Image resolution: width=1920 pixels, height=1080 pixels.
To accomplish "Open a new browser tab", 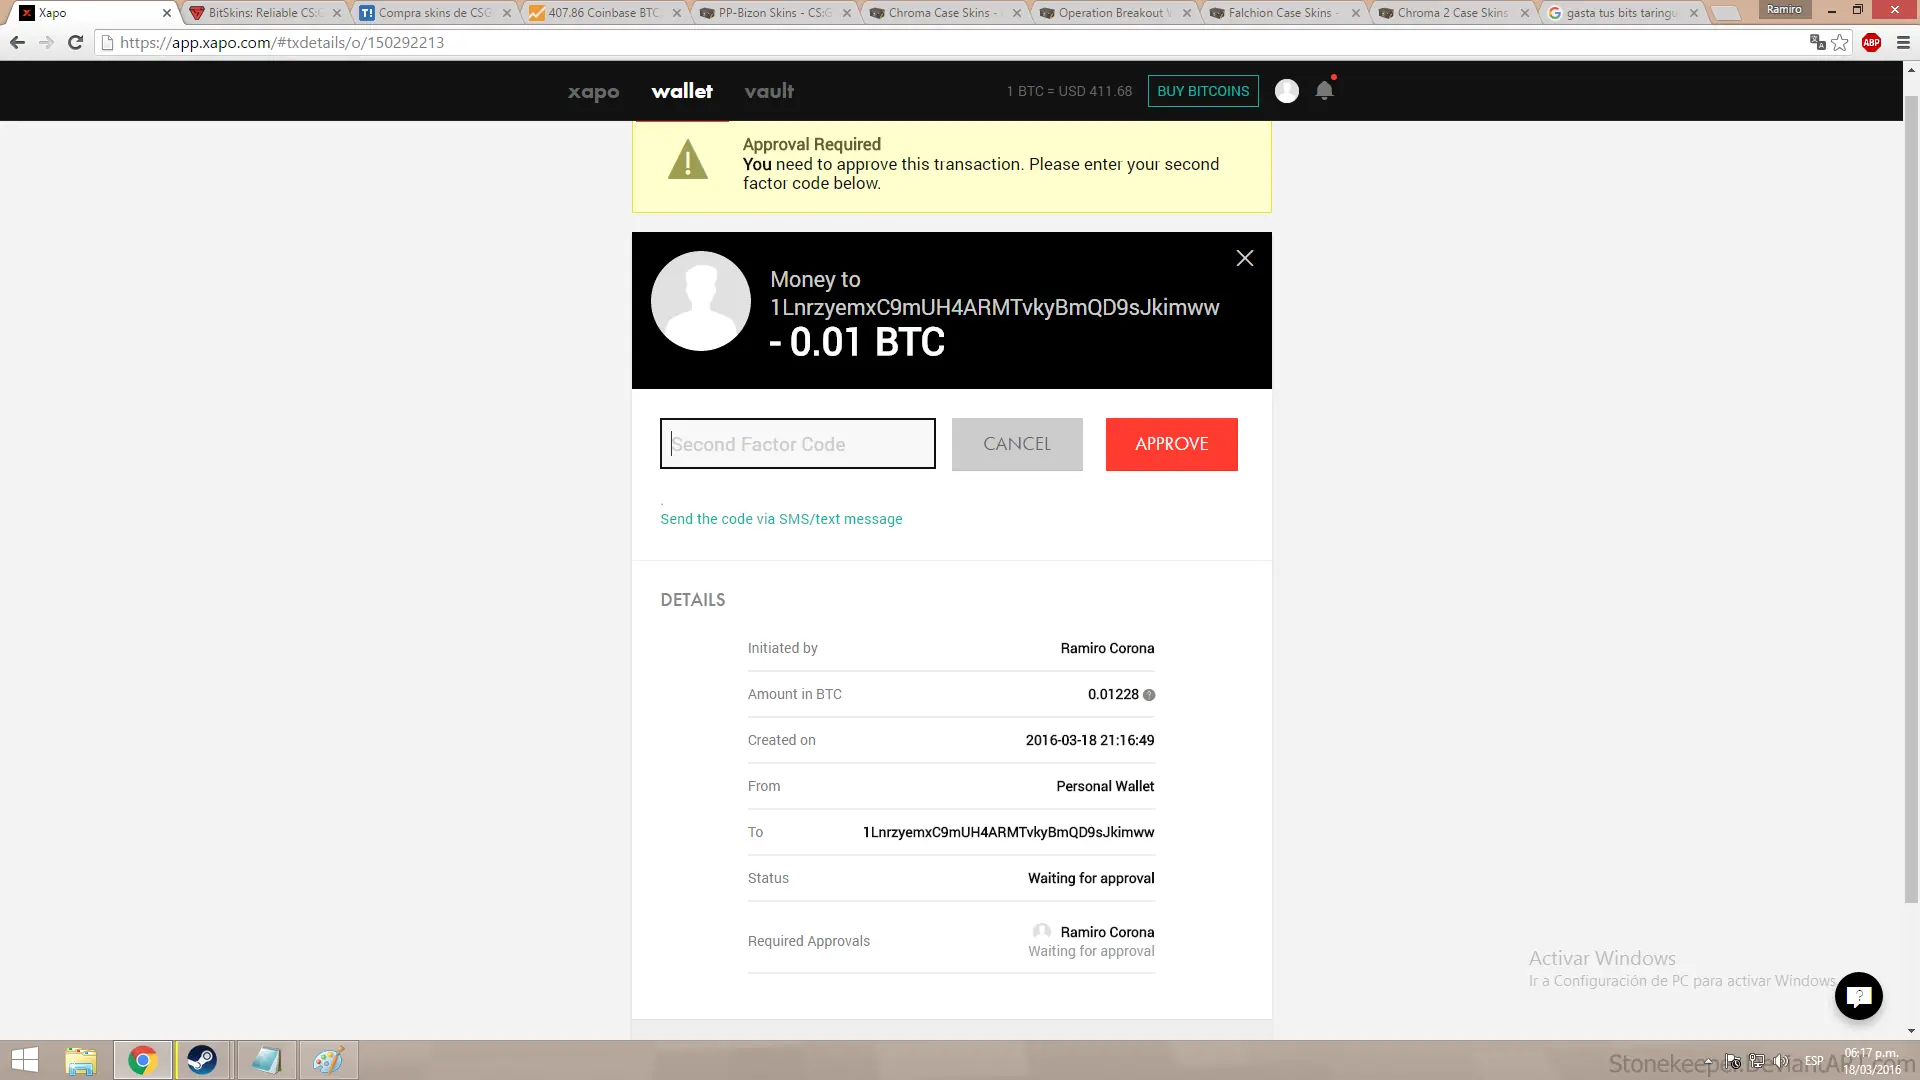I will pyautogui.click(x=1726, y=14).
